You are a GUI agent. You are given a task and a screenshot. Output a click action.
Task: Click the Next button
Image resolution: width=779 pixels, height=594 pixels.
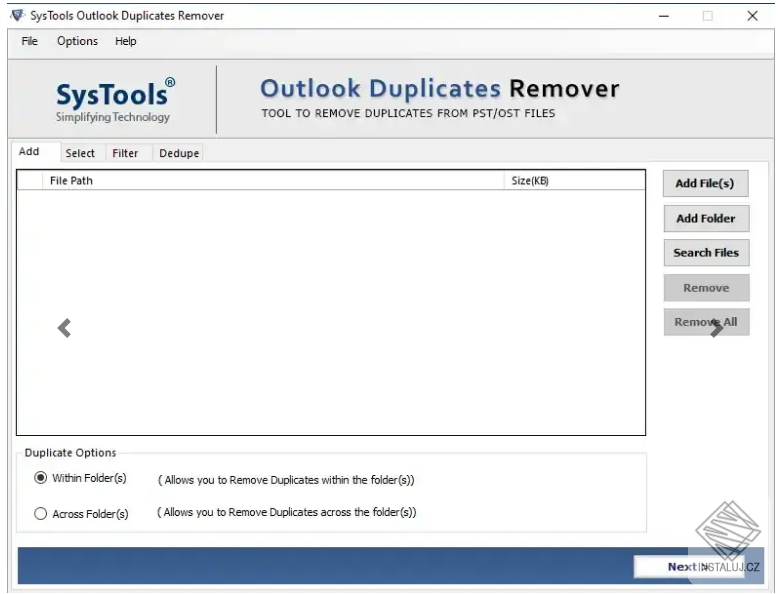coord(690,567)
